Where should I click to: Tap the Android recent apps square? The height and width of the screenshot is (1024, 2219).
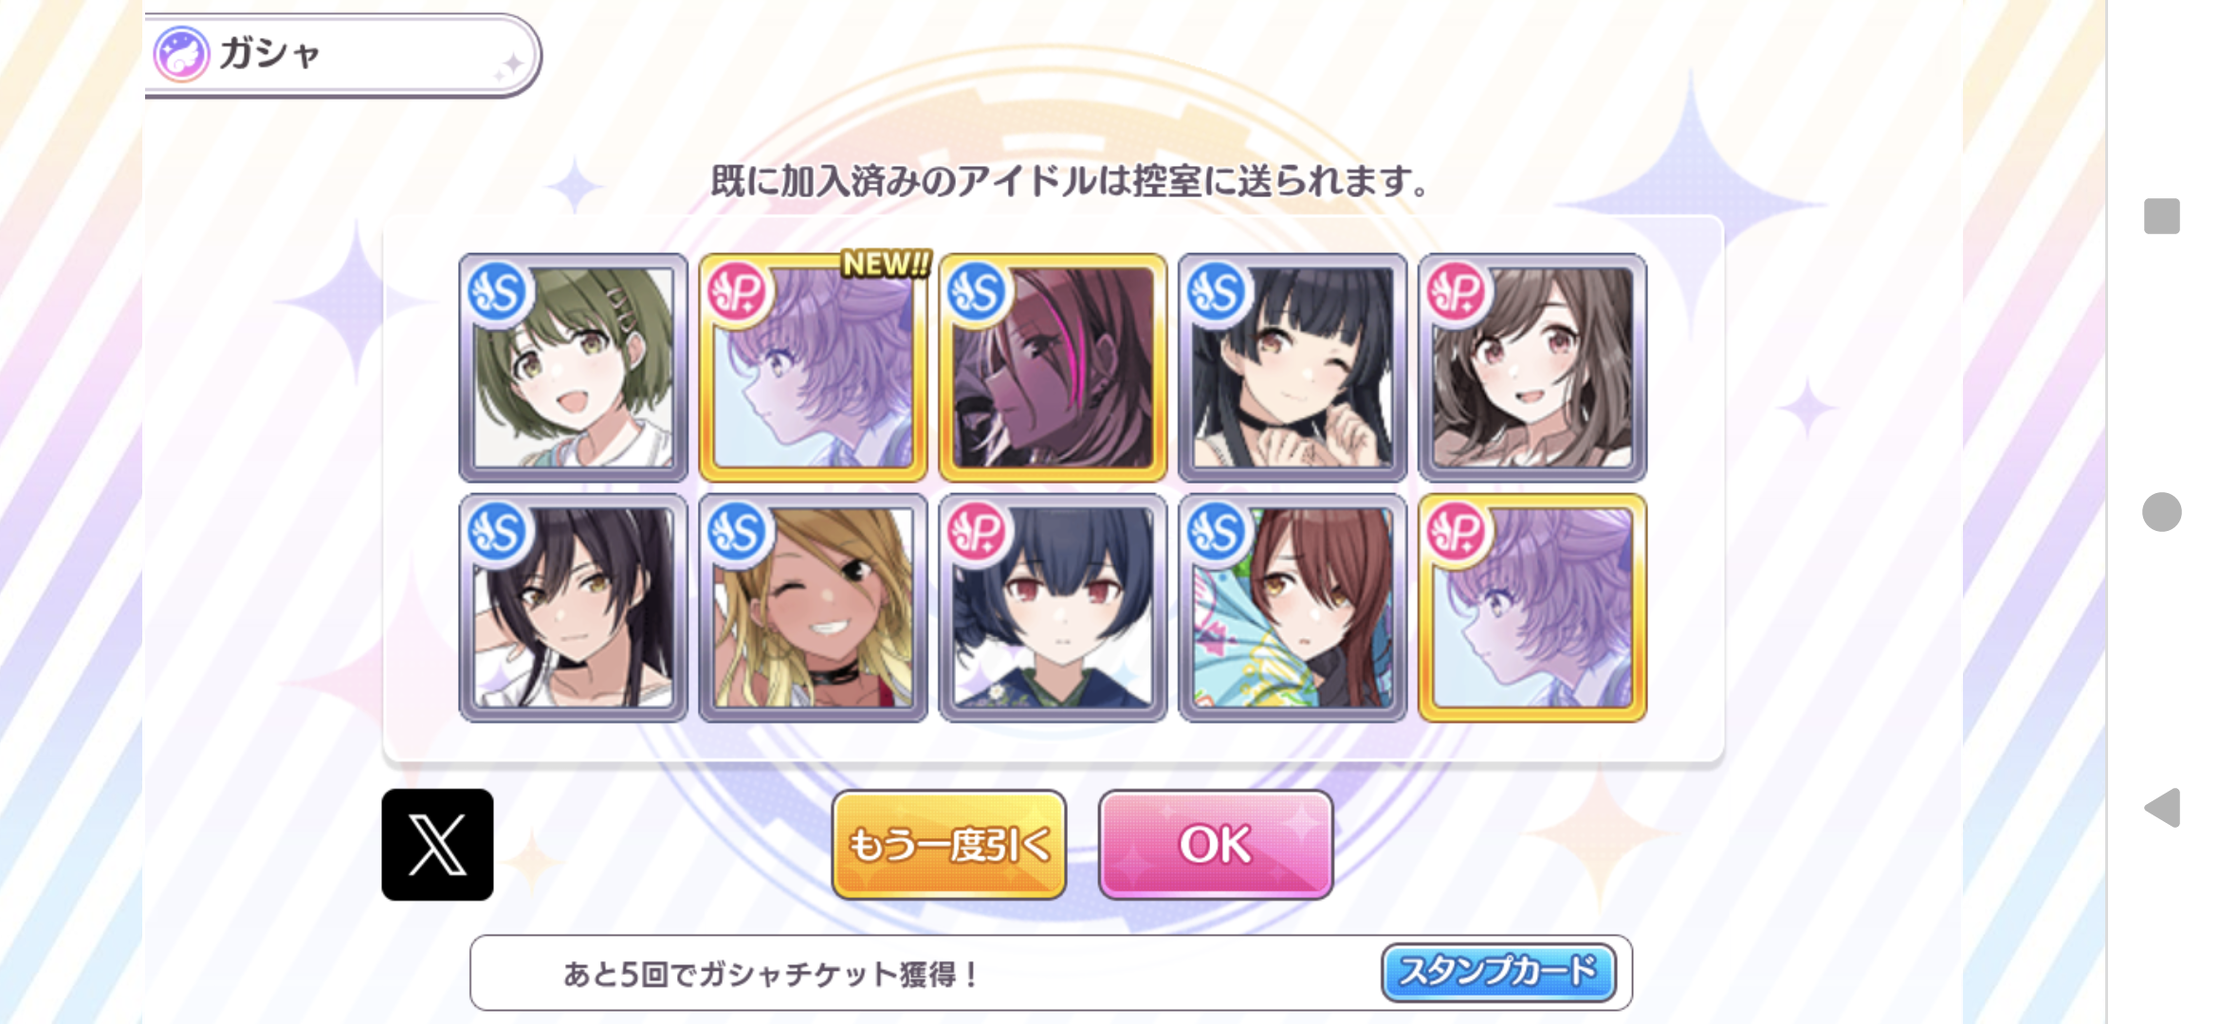2162,216
